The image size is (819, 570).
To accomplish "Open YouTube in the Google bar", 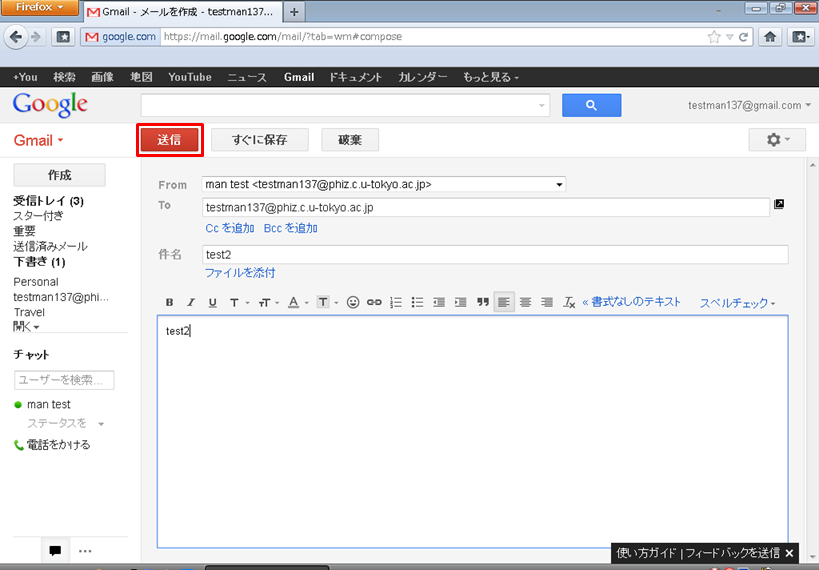I will 190,77.
